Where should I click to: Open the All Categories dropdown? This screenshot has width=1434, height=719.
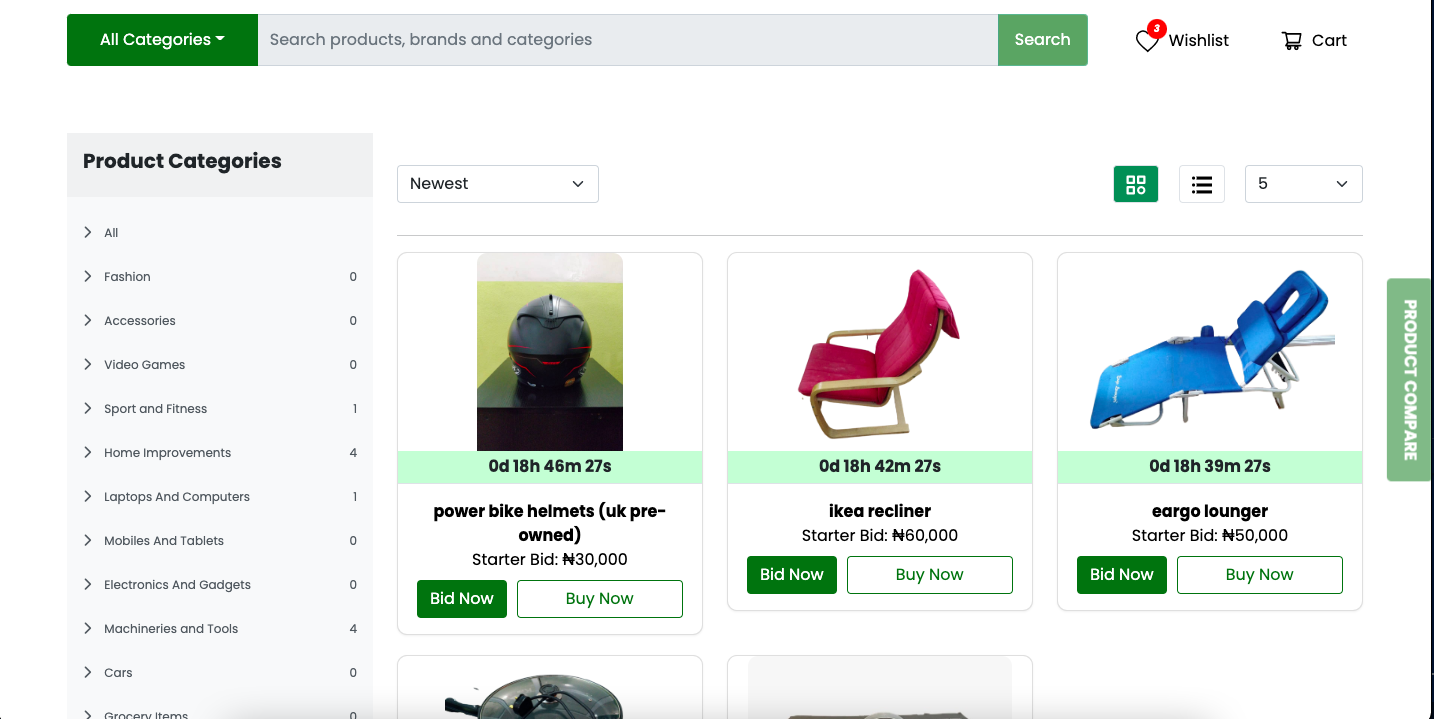[162, 40]
